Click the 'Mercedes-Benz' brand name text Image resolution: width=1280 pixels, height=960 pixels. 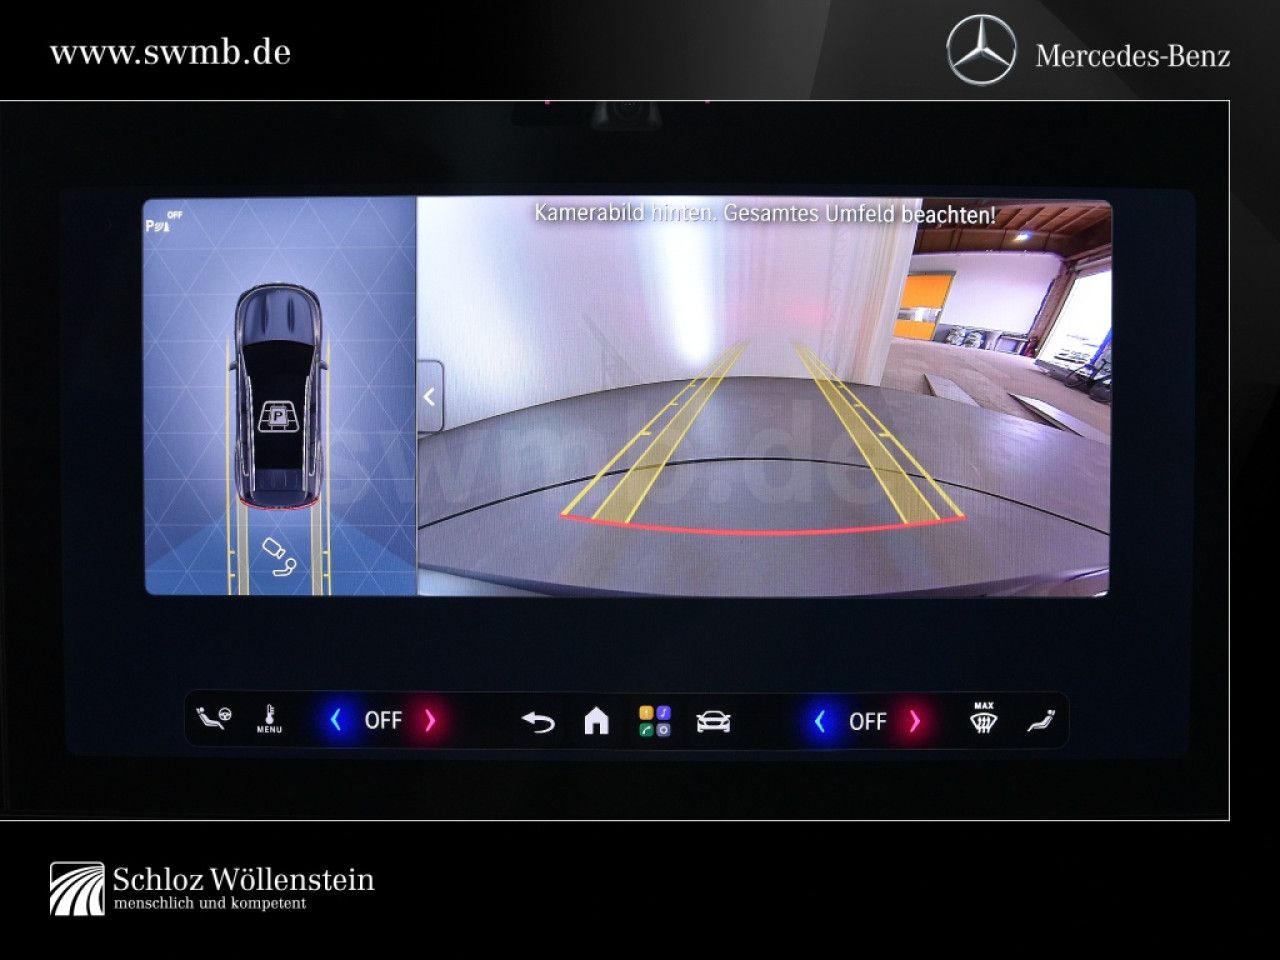point(1132,55)
